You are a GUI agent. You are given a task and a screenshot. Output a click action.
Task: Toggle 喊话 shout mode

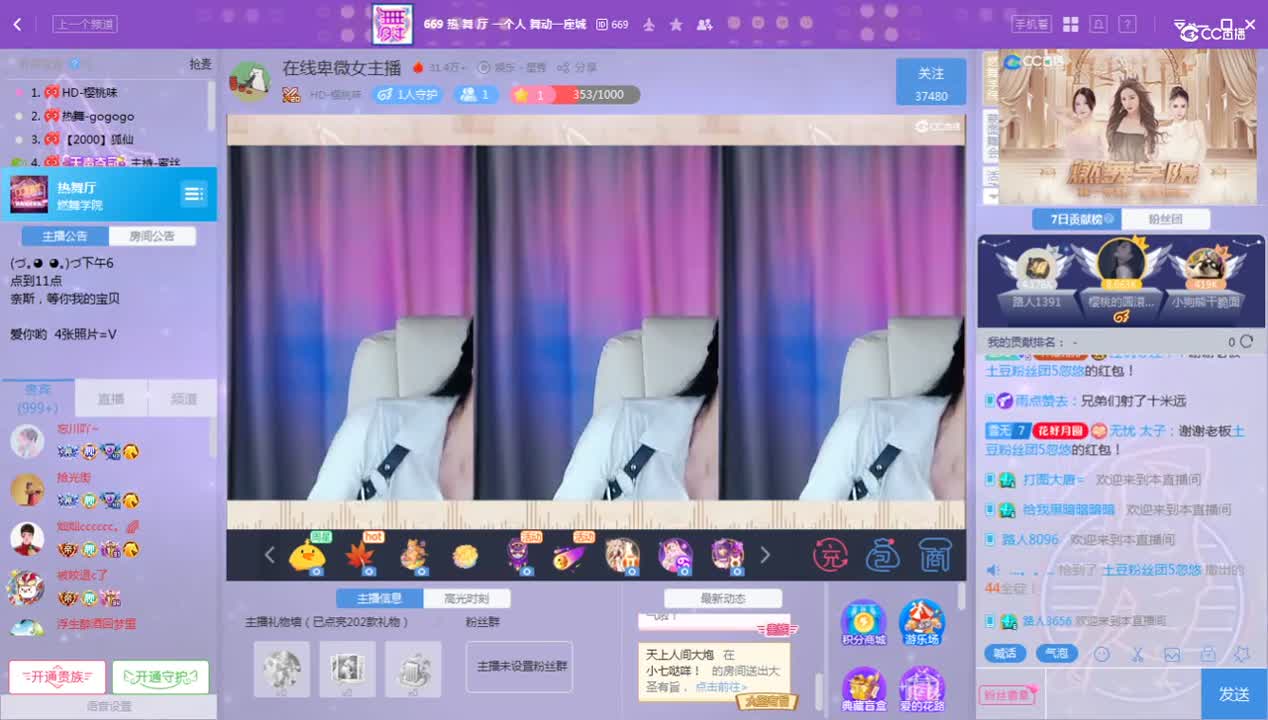(x=1004, y=653)
